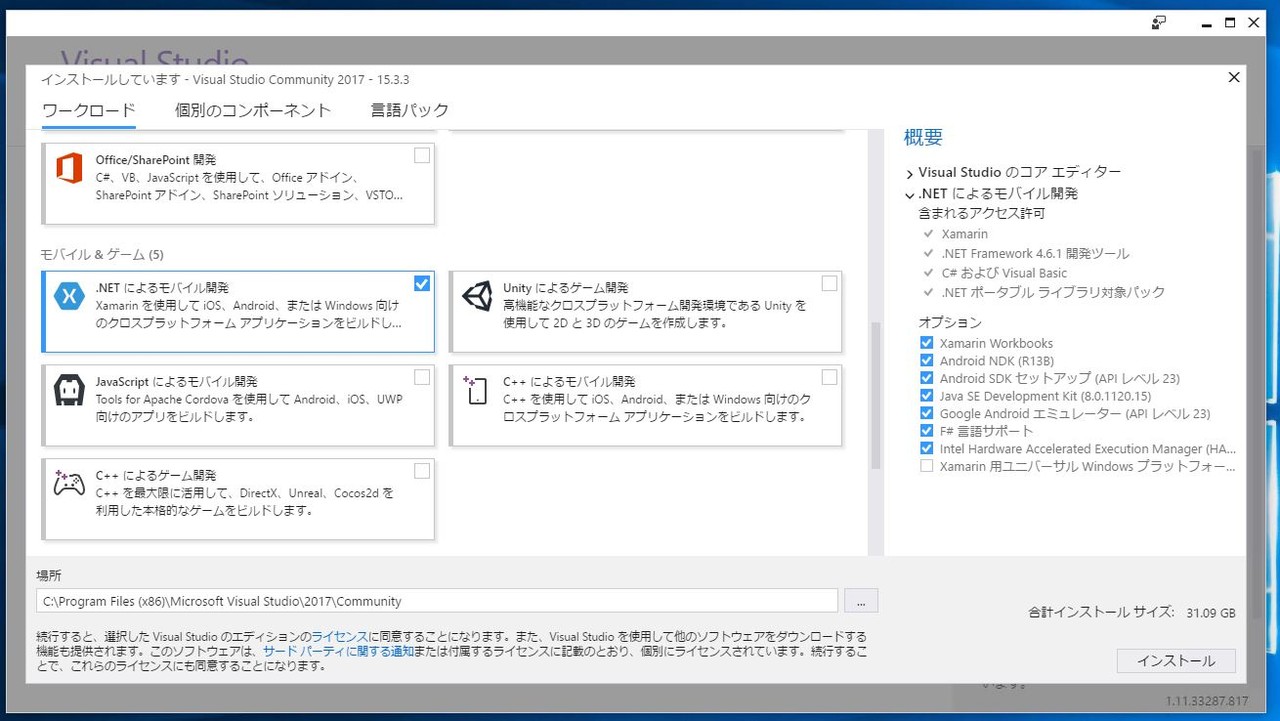Open the 個別のコンポーネント tab
Image resolution: width=1280 pixels, height=721 pixels.
click(x=253, y=110)
